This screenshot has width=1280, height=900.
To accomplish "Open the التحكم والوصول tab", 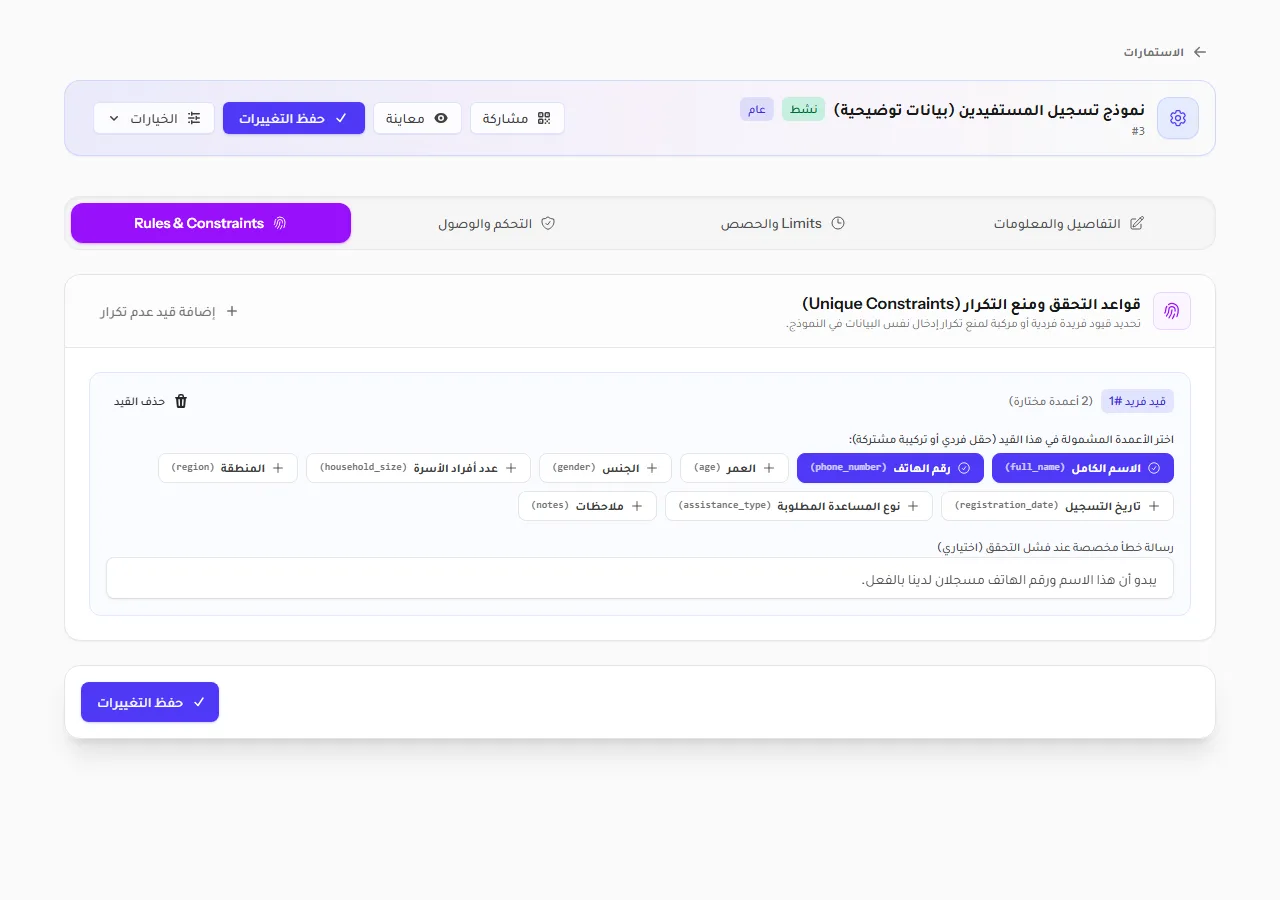I will [497, 223].
